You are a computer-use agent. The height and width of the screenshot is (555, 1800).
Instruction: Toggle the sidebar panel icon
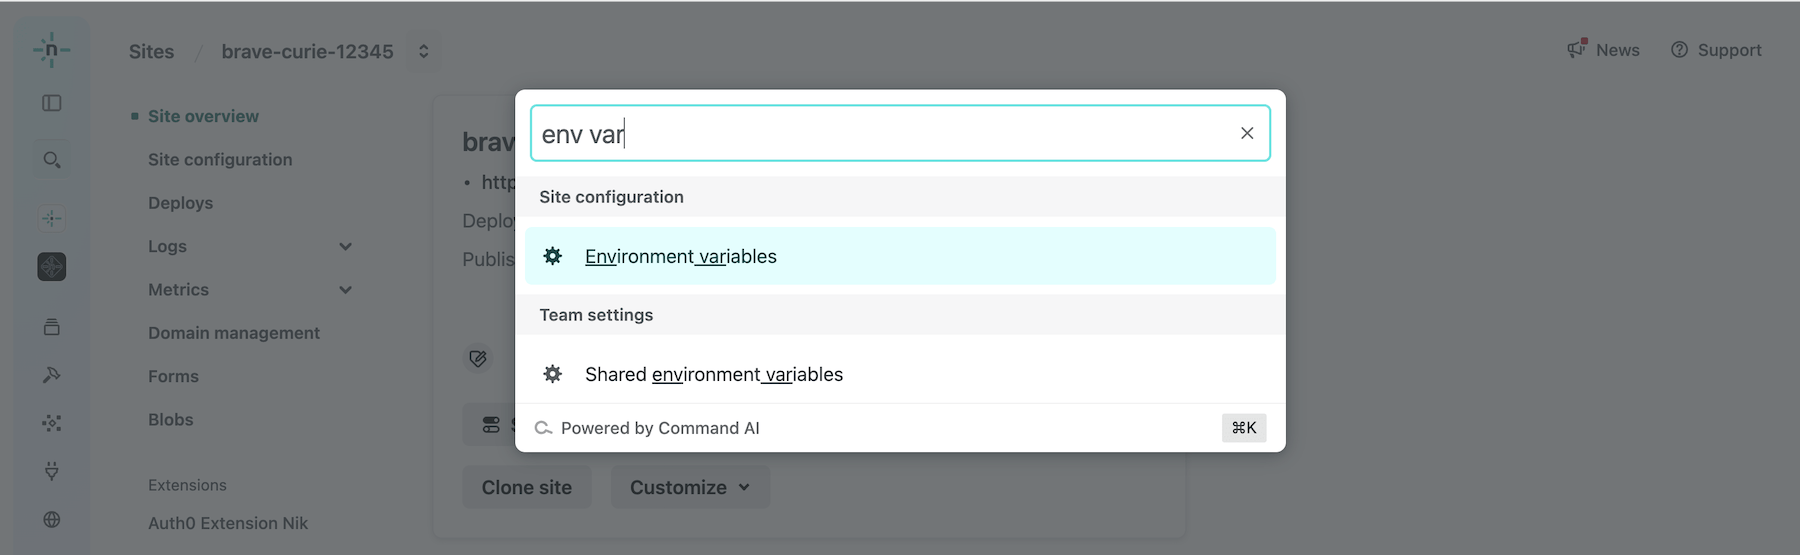(x=52, y=103)
